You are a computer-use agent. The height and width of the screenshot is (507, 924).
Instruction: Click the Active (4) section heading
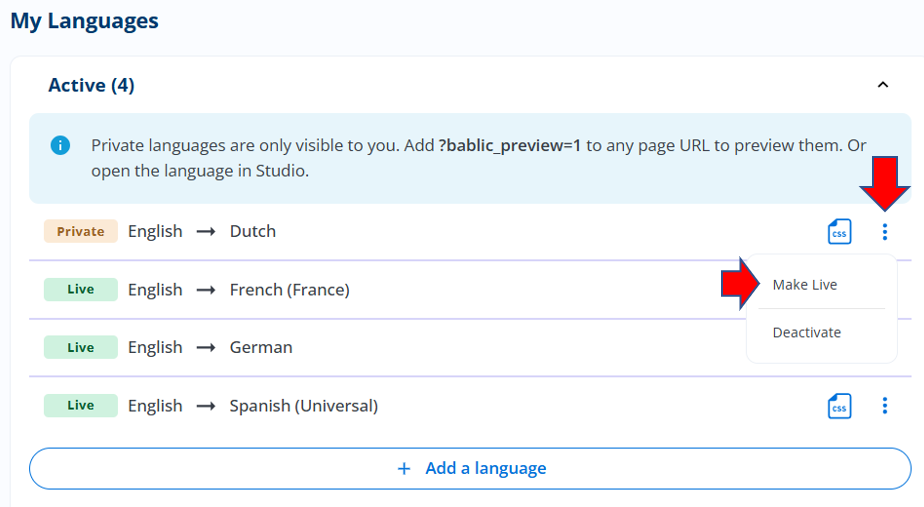91,85
